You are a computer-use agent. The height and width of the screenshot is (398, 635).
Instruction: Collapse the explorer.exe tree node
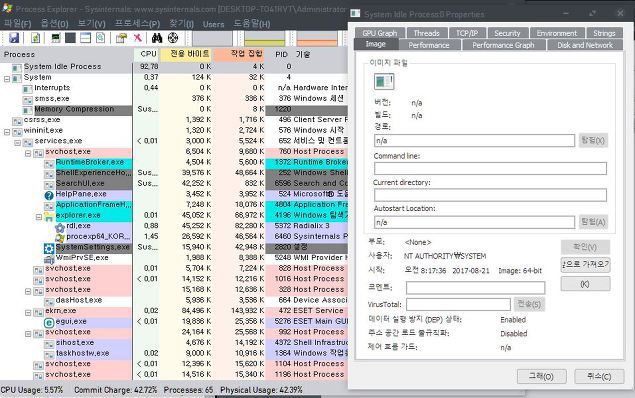(38, 217)
